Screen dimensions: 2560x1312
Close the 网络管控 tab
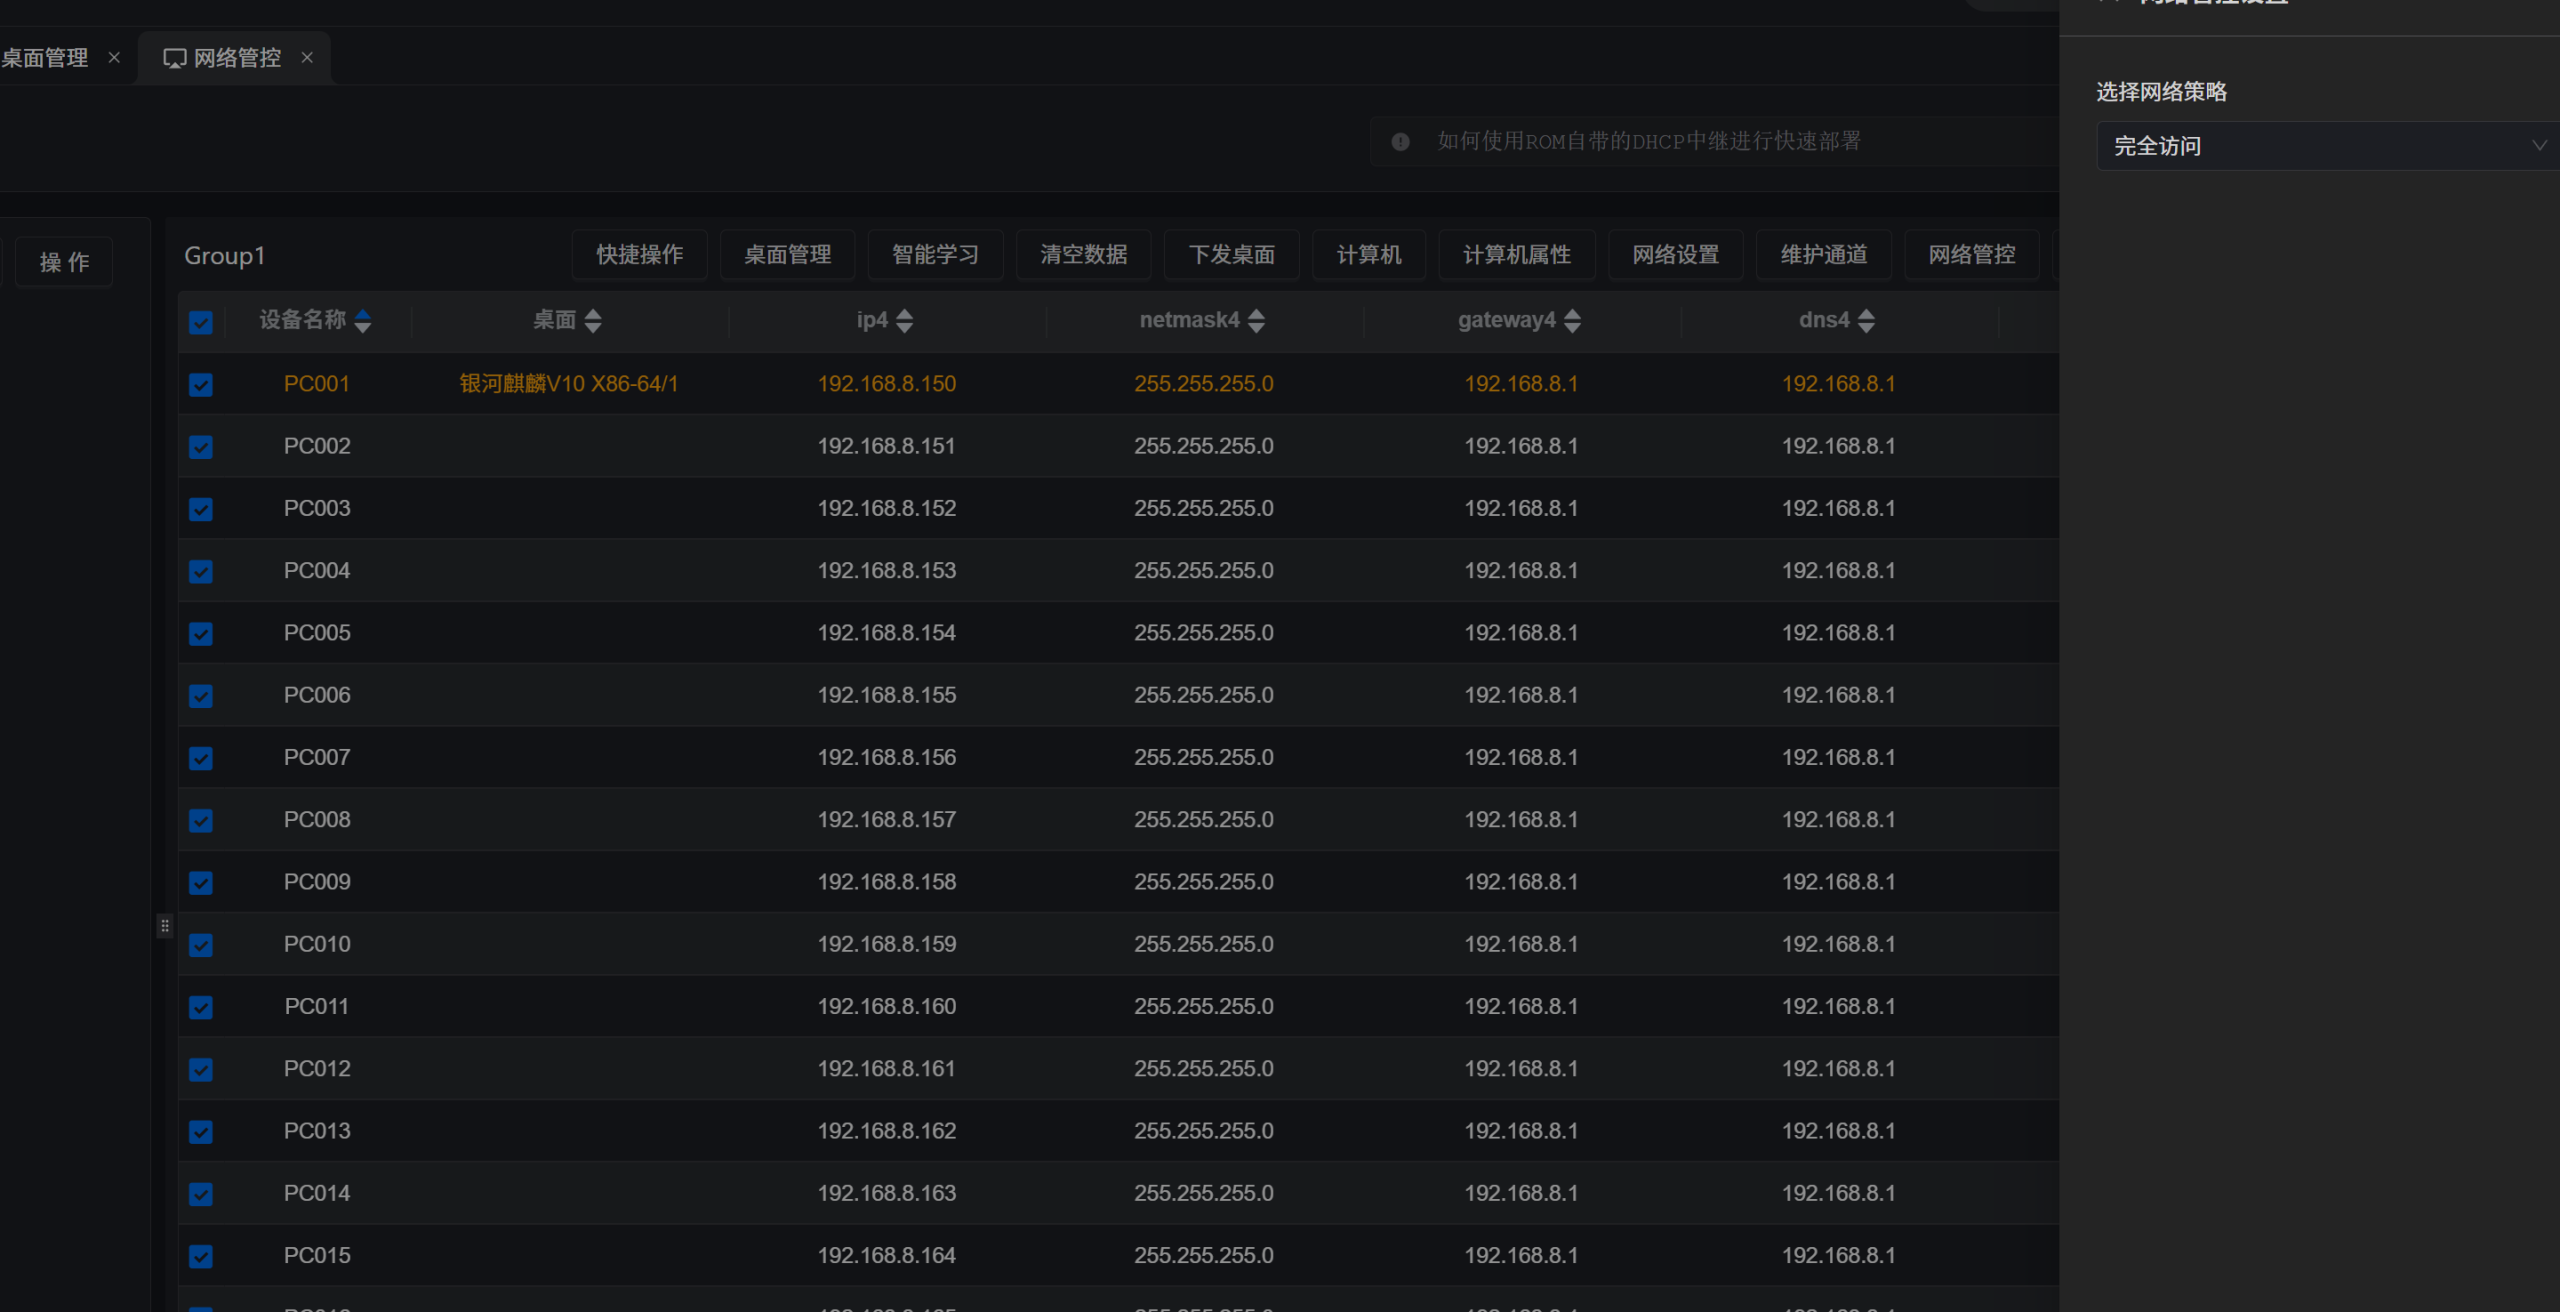coord(307,58)
